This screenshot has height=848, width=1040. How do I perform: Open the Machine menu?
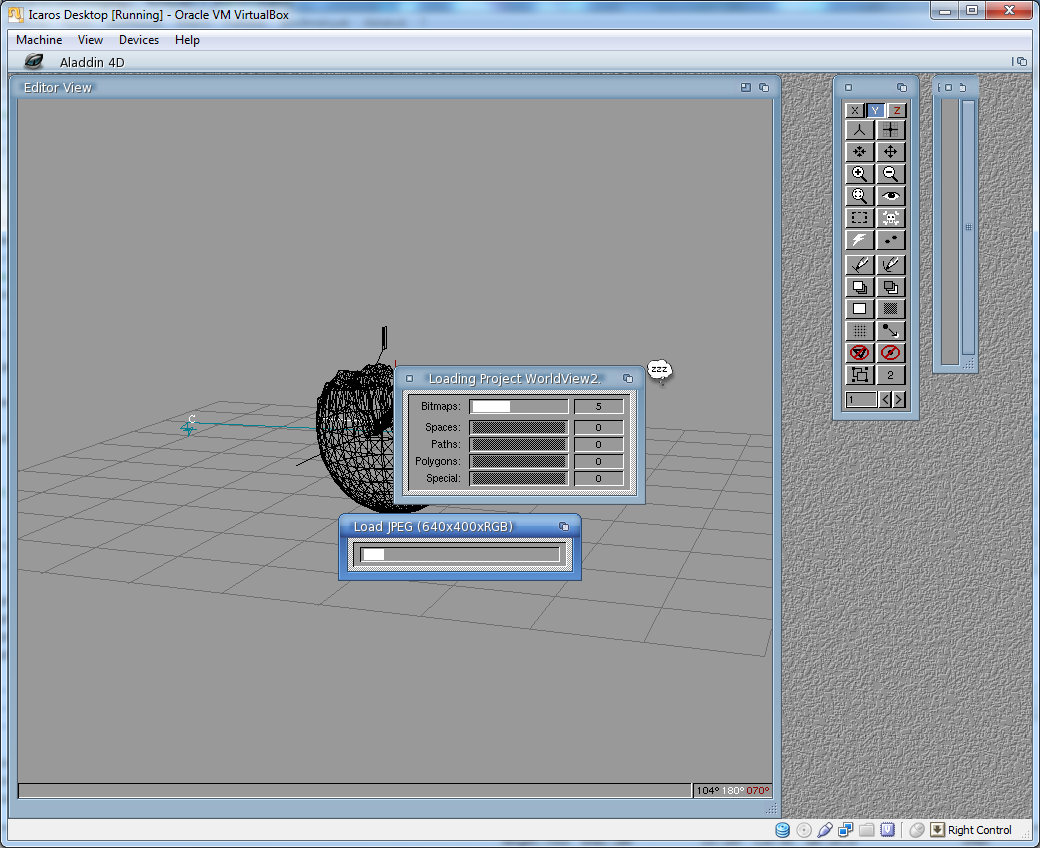pos(39,40)
